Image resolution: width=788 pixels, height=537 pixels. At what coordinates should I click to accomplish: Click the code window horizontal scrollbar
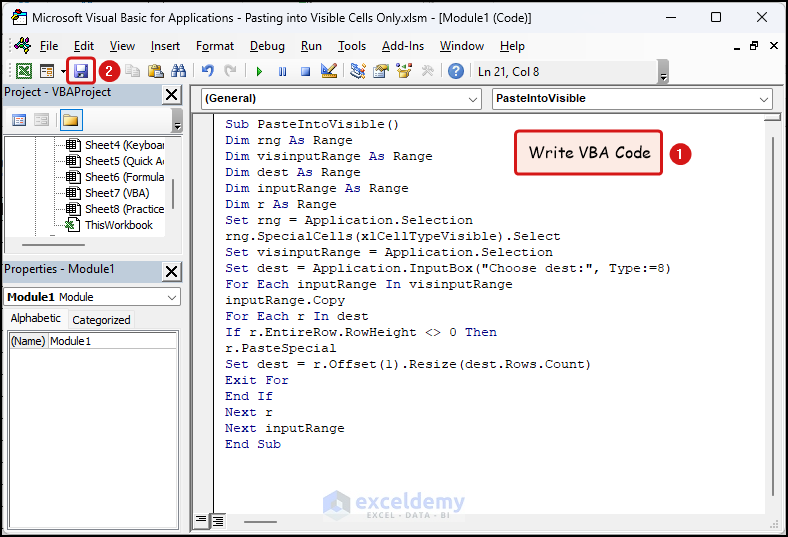tap(260, 521)
